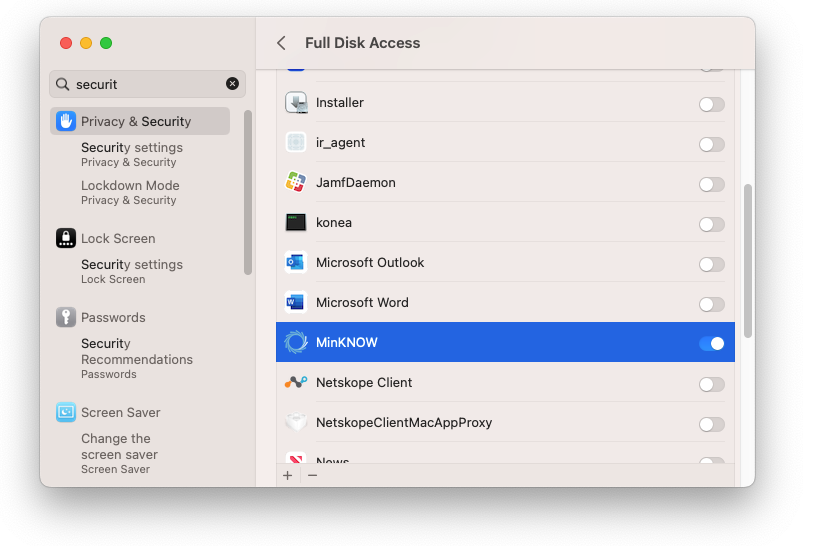Screen dimensions: 821x546
Task: Add an app with plus button
Action: click(x=288, y=475)
